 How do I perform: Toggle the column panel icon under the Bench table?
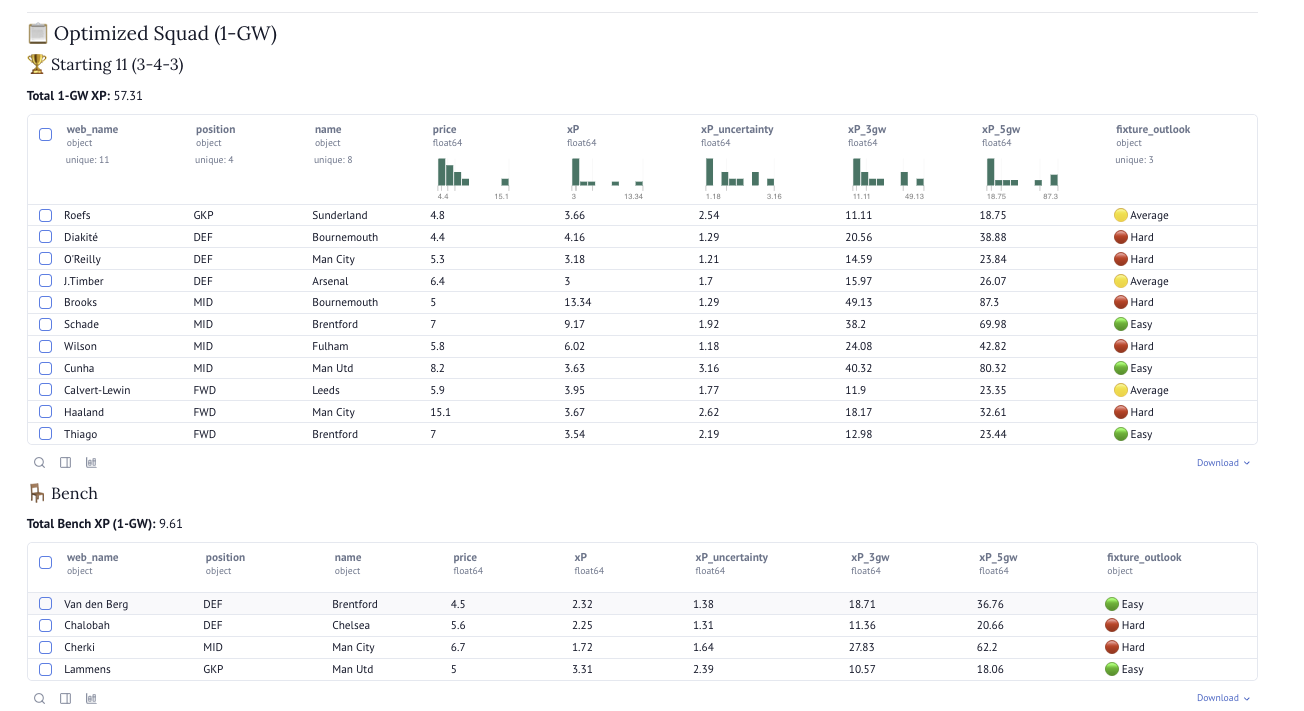(x=65, y=697)
